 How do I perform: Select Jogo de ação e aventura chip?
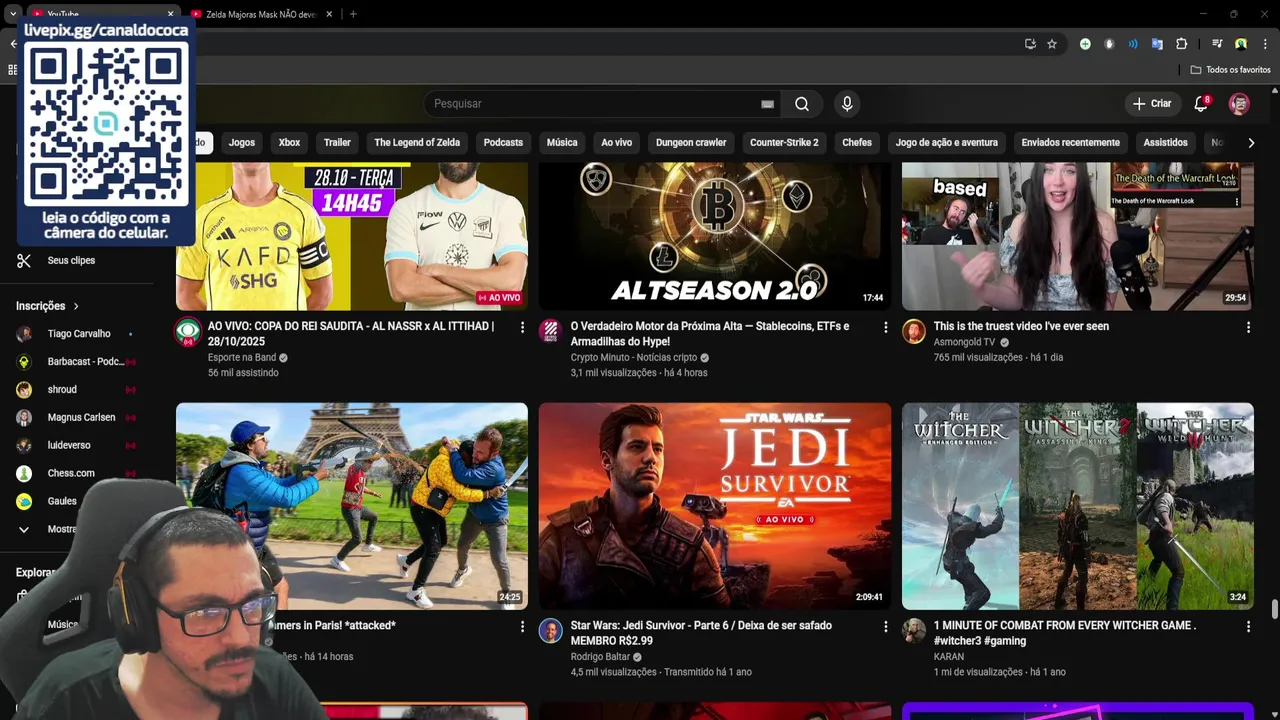(947, 143)
